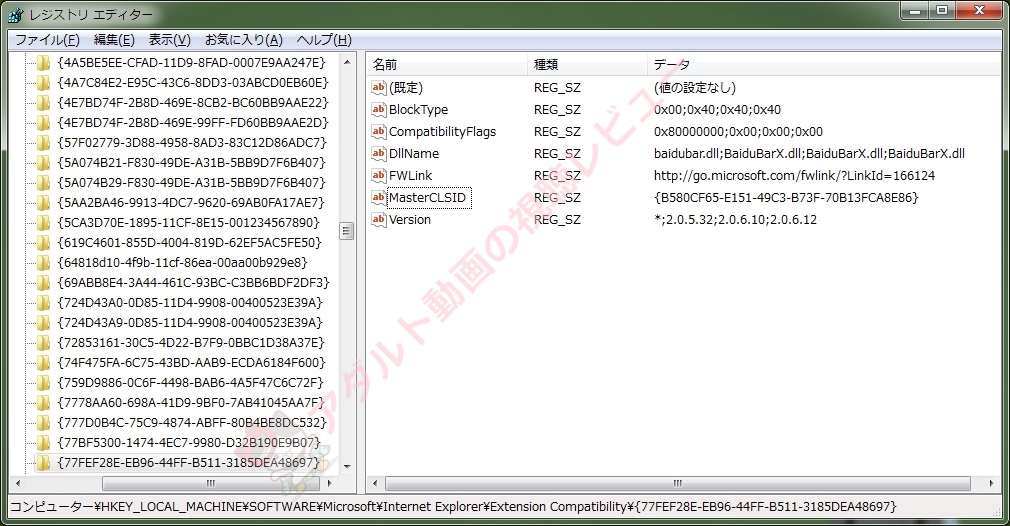Click folder icon of {74F475FA-6C75-43BD-AAB9-ECDA6184F600}
Image resolution: width=1010 pixels, height=526 pixels.
pyautogui.click(x=43, y=362)
